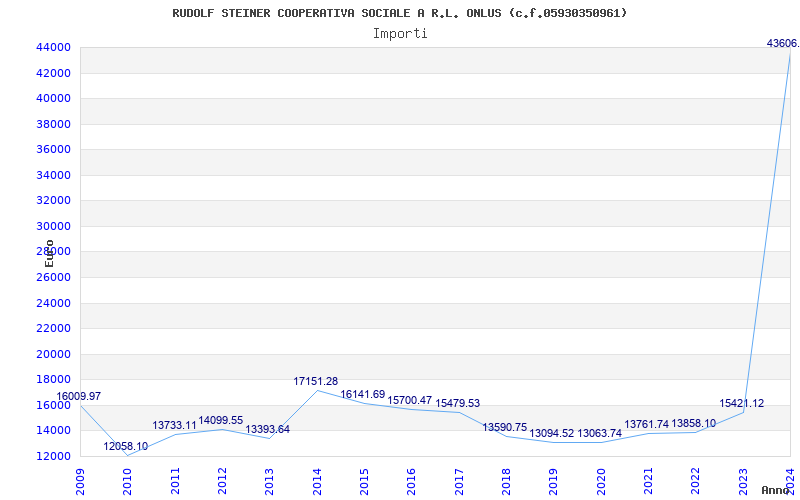Click the y-axis value 42000
The width and height of the screenshot is (800, 500).
pos(53,73)
